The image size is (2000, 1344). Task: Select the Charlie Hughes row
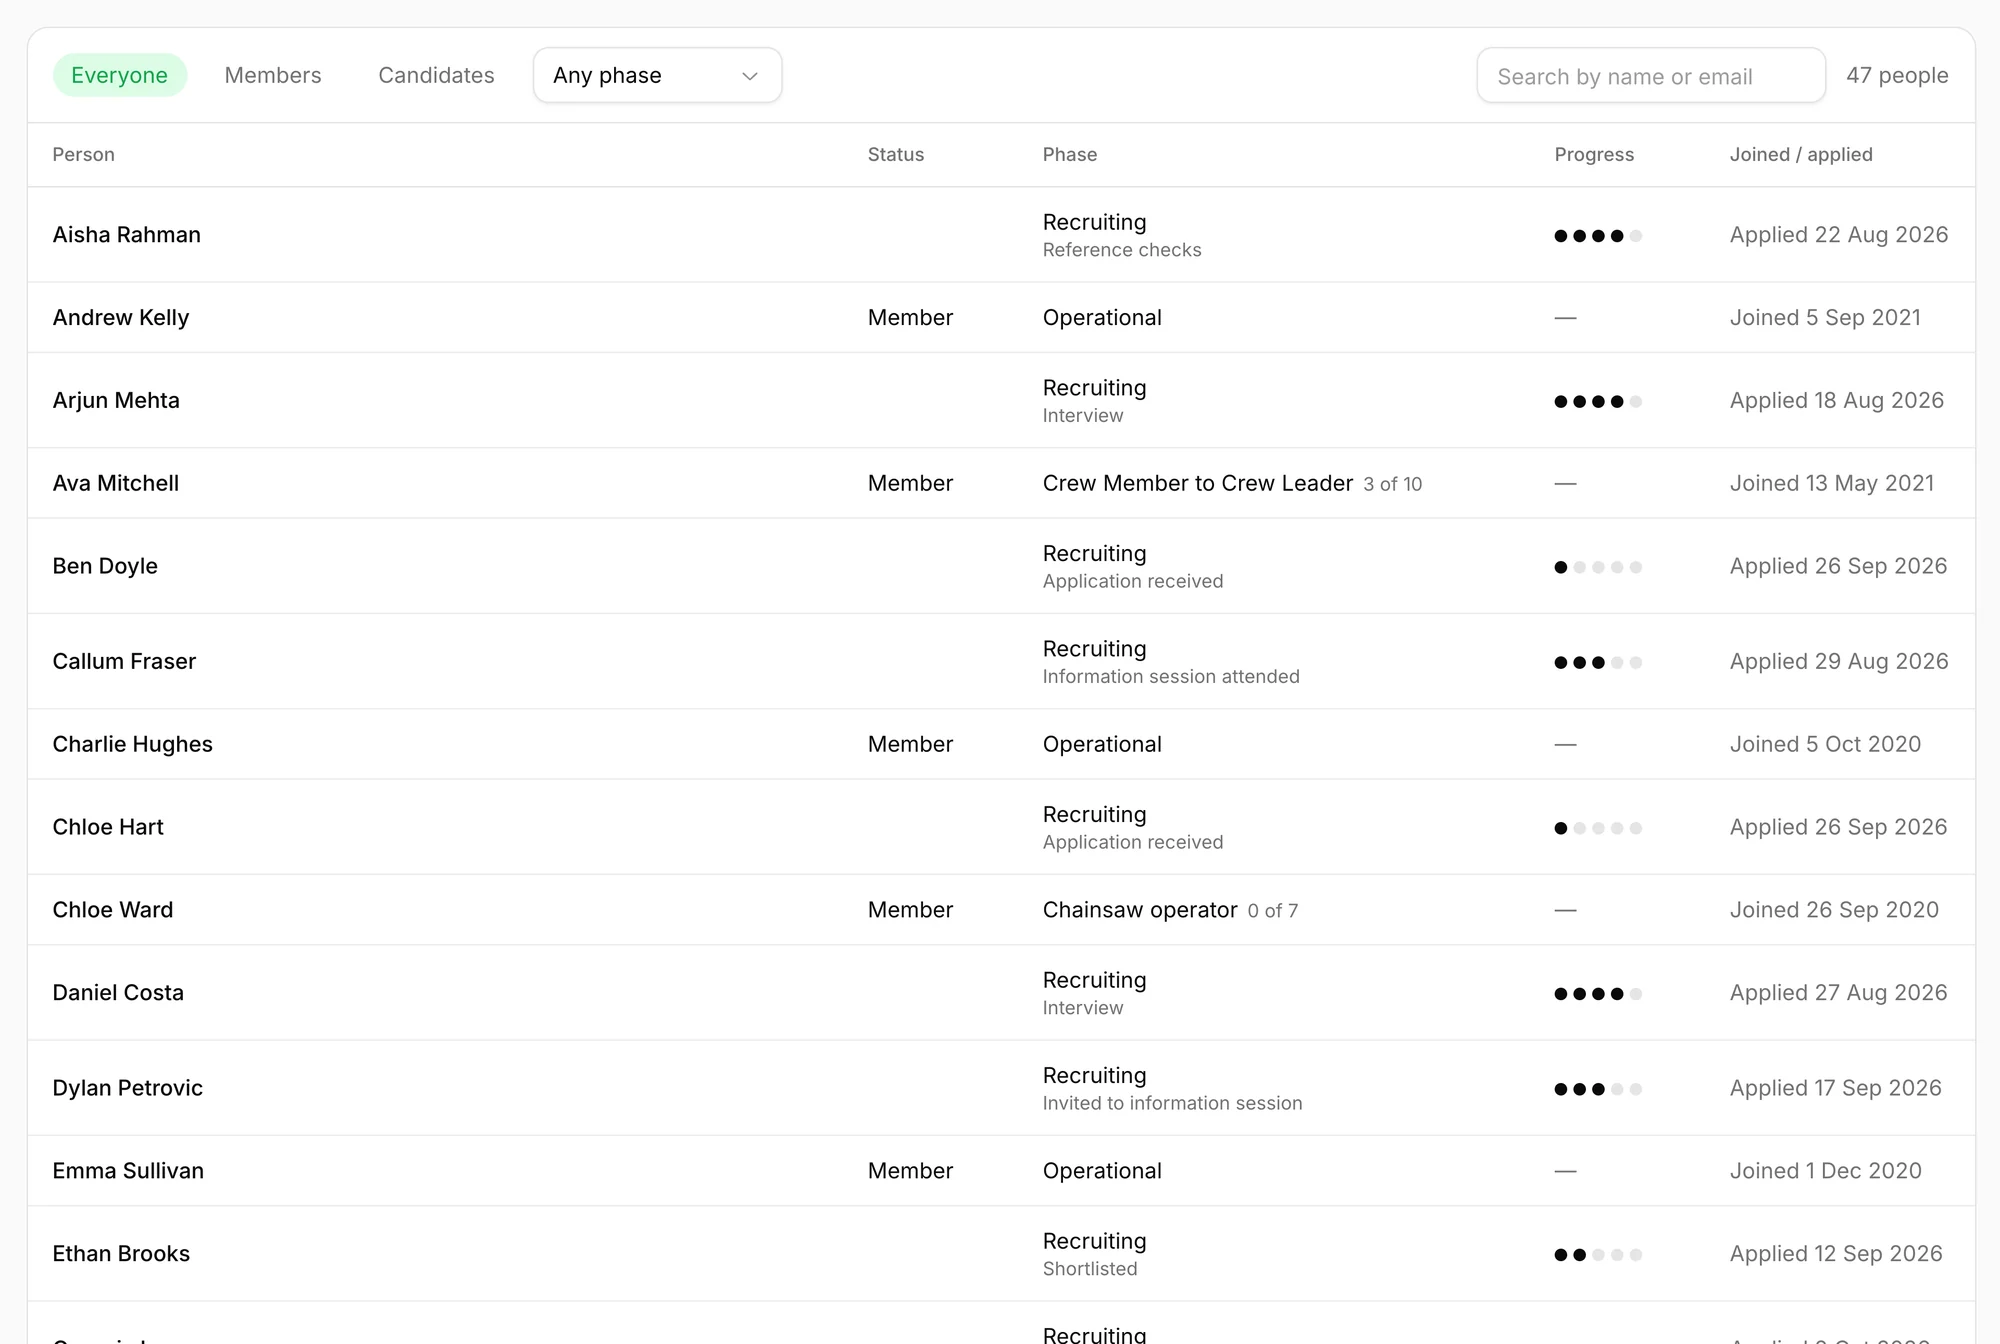pyautogui.click(x=1001, y=744)
